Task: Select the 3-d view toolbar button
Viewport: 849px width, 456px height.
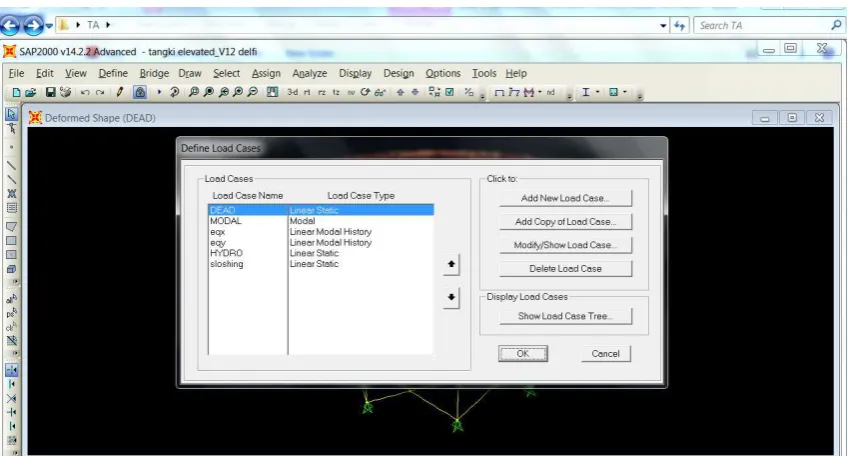Action: [292, 93]
